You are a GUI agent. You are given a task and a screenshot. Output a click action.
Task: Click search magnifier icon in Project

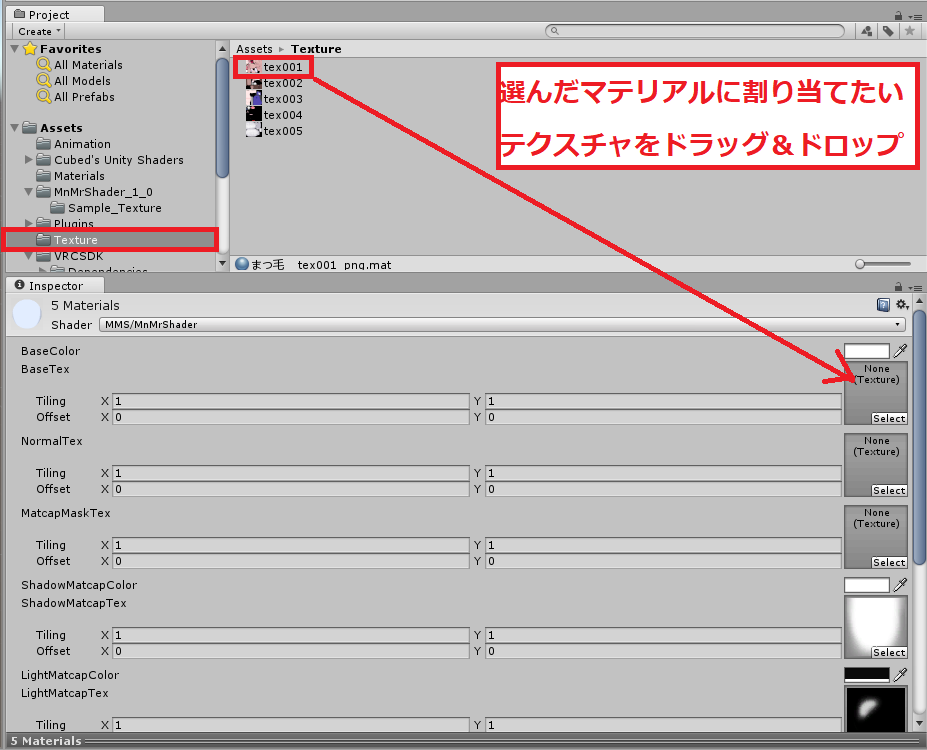click(555, 31)
